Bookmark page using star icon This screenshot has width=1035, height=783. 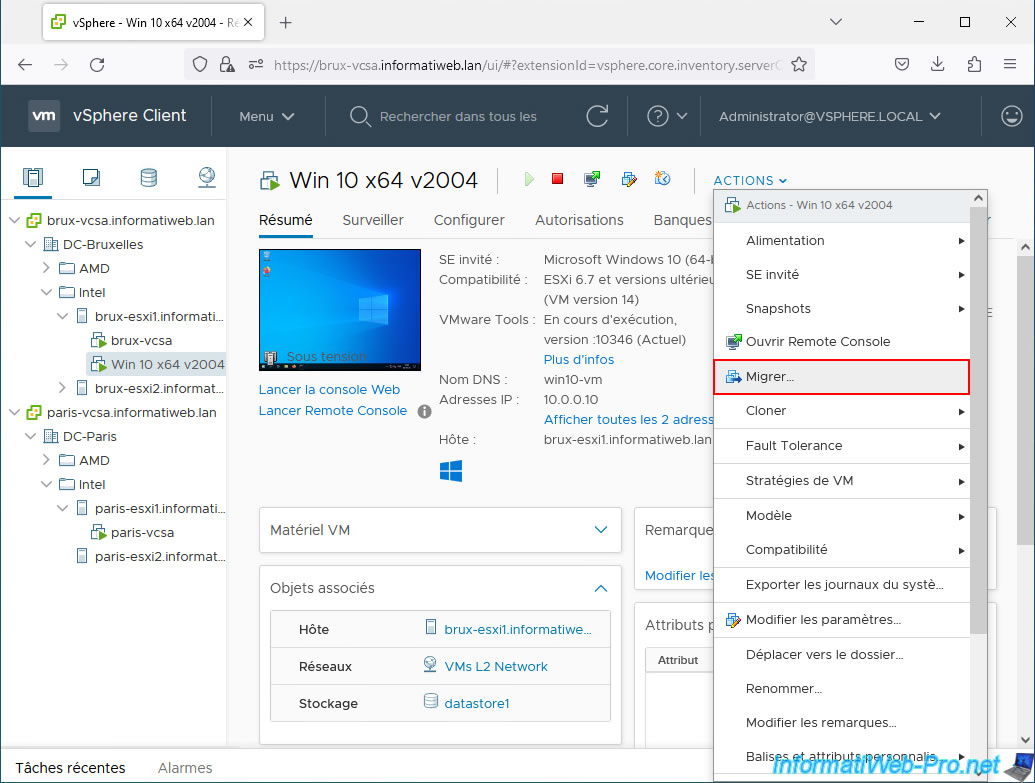tap(799, 65)
